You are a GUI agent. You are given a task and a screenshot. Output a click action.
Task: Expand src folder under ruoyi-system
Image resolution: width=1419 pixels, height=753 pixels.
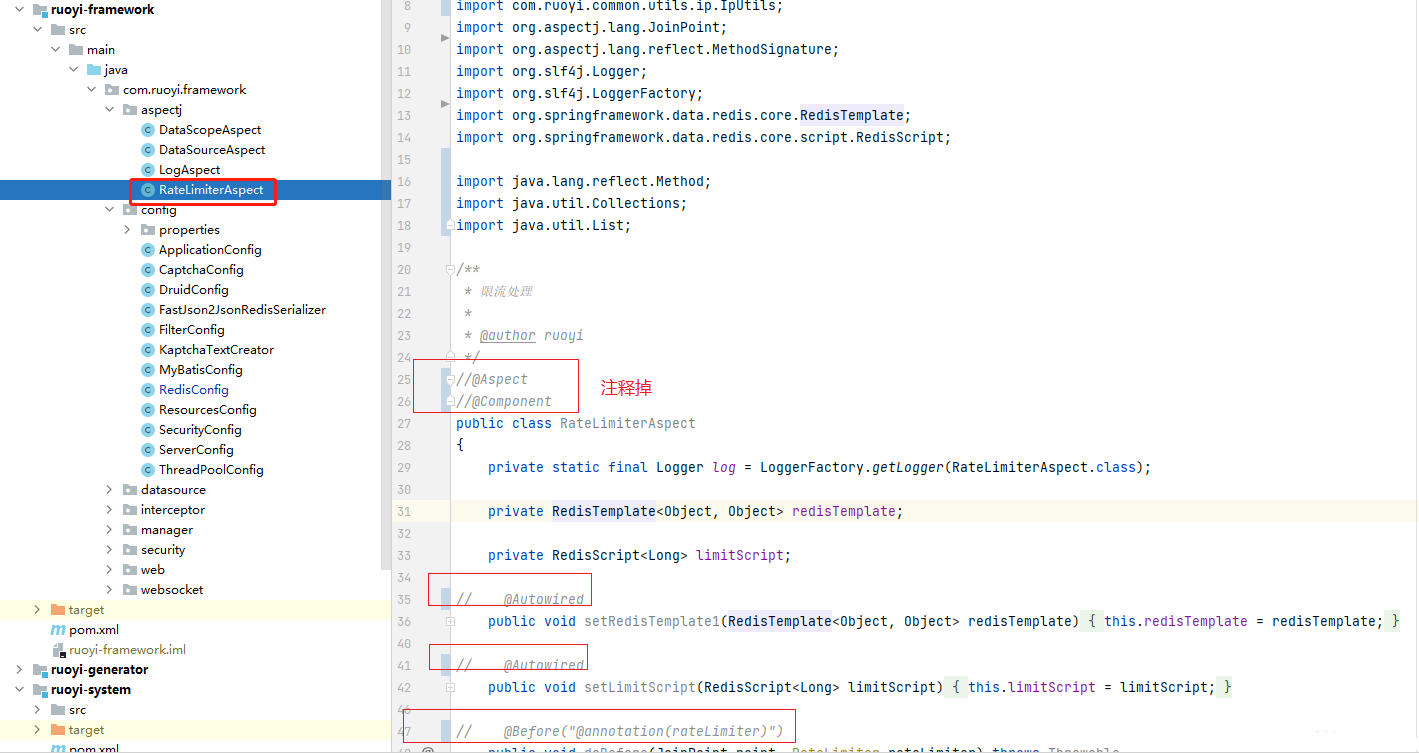pos(37,710)
